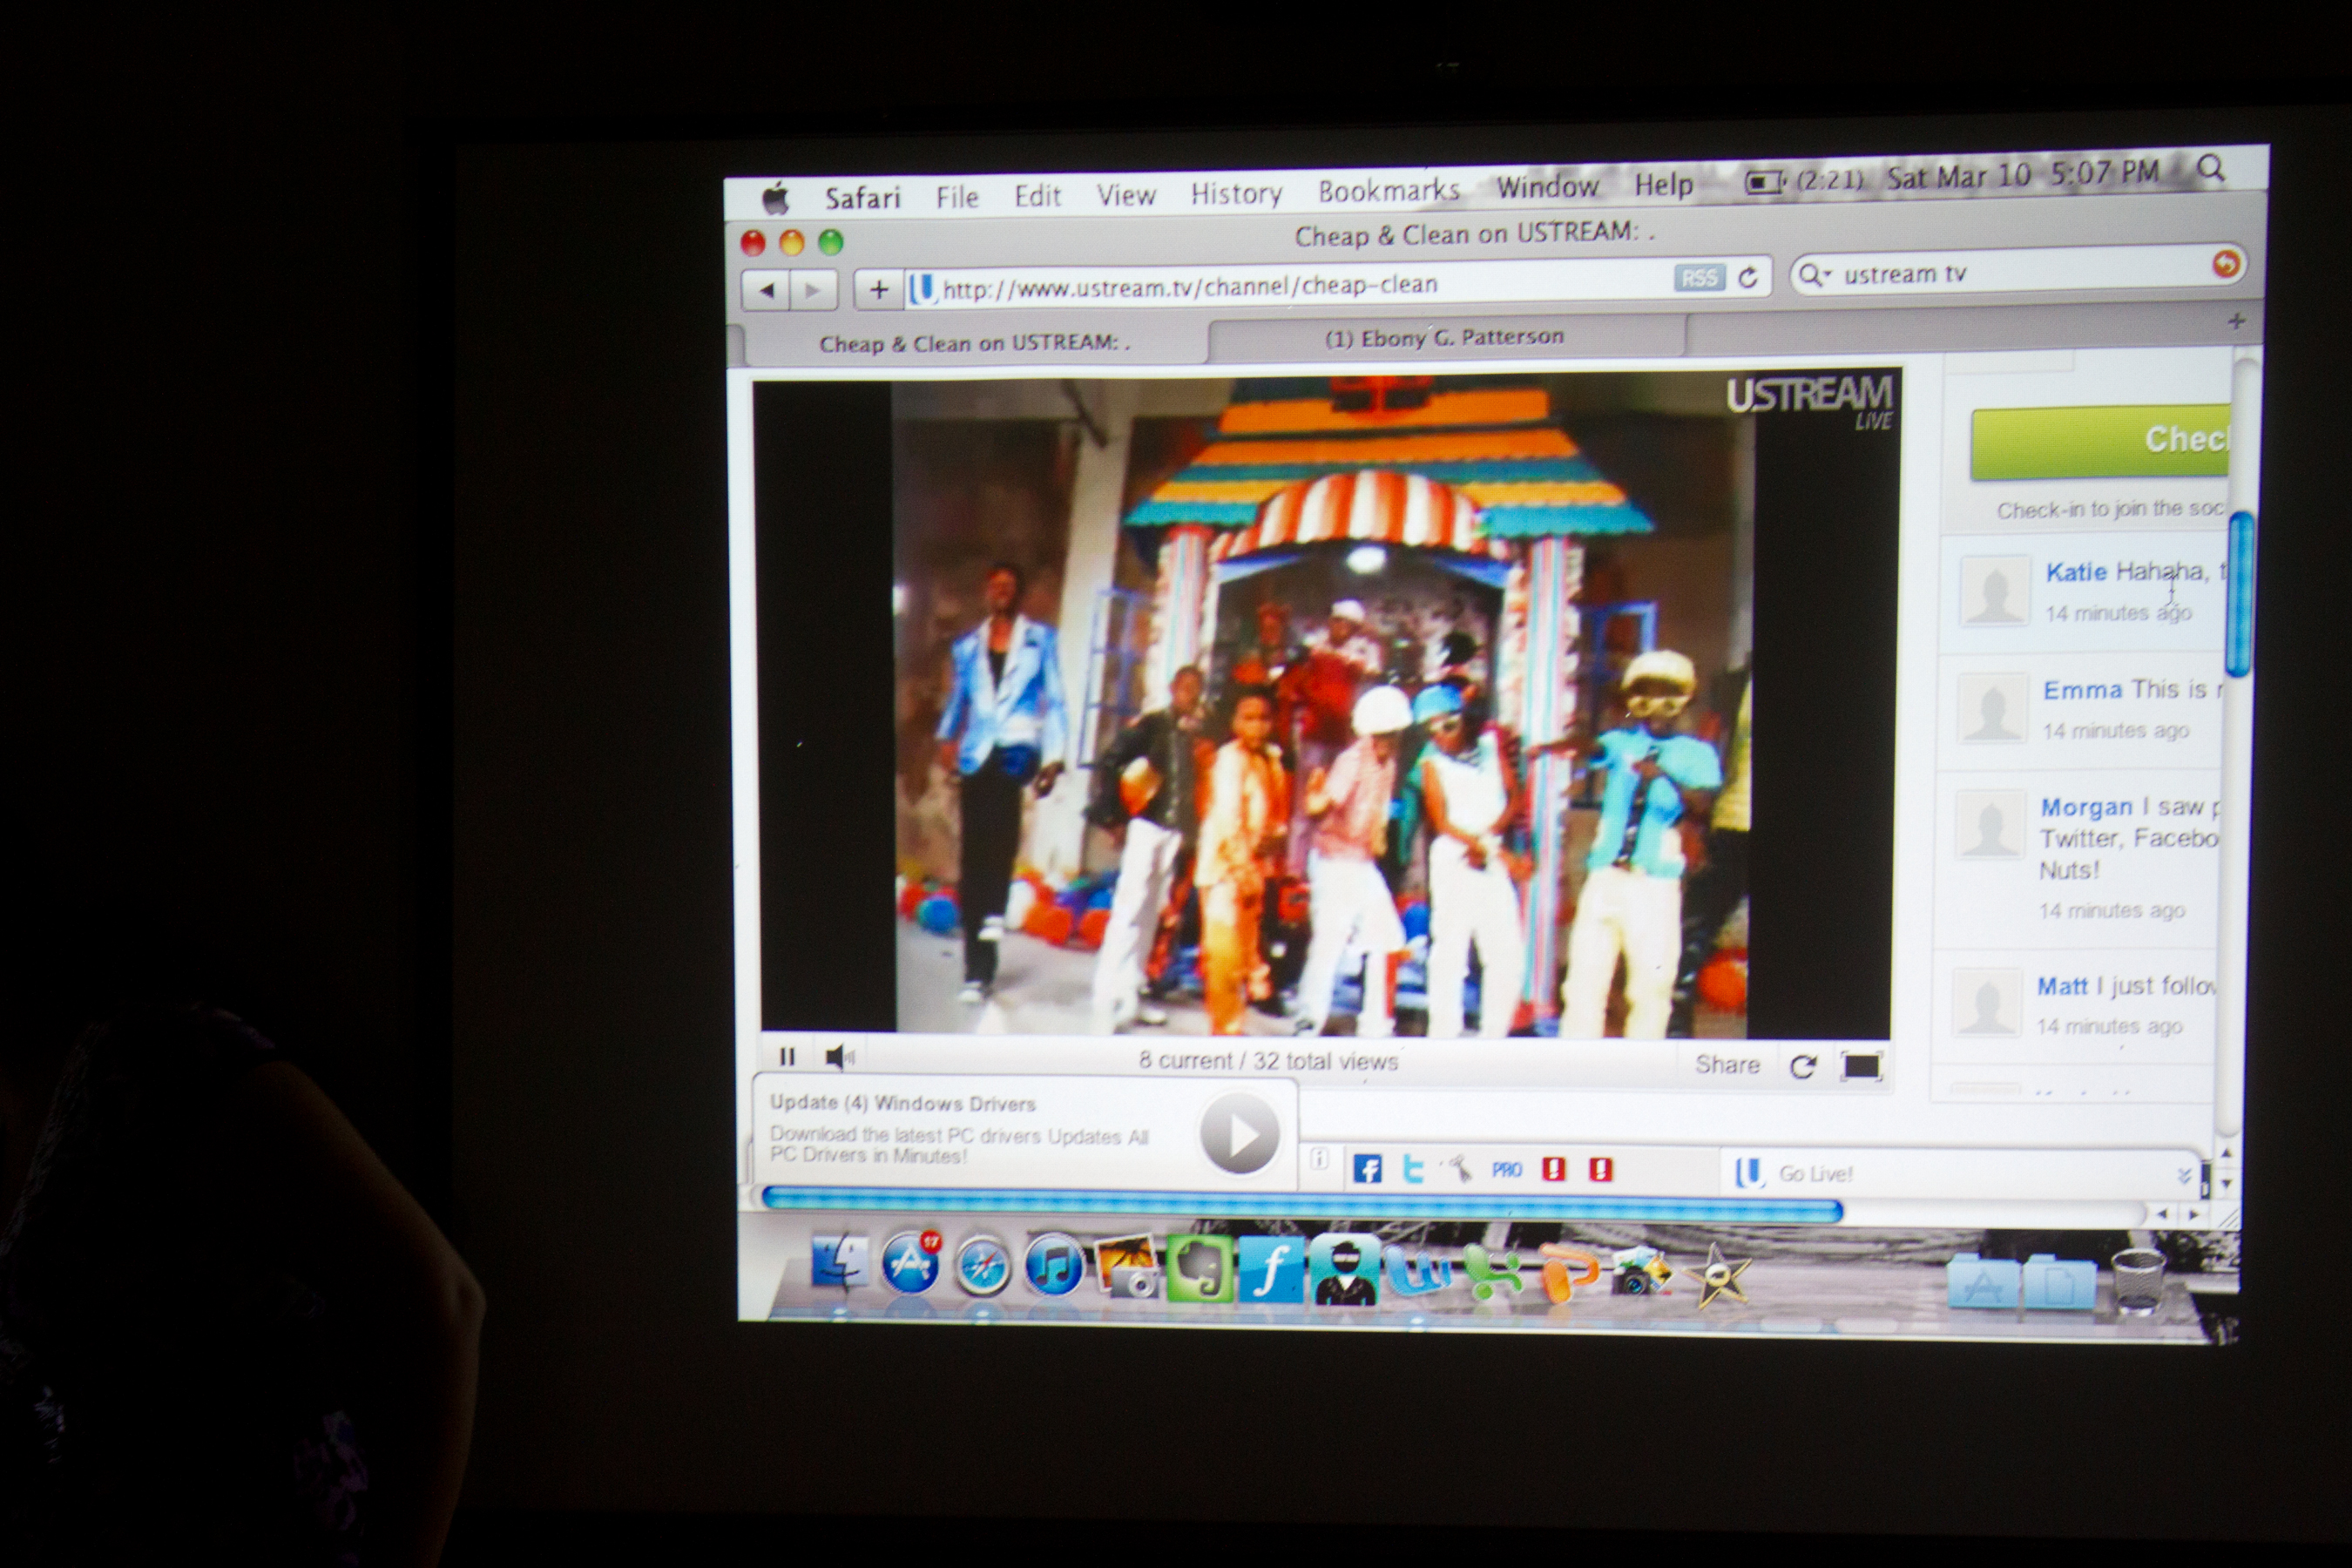The image size is (2352, 1568).
Task: Click the Twitter icon under the video
Action: pos(1413,1169)
